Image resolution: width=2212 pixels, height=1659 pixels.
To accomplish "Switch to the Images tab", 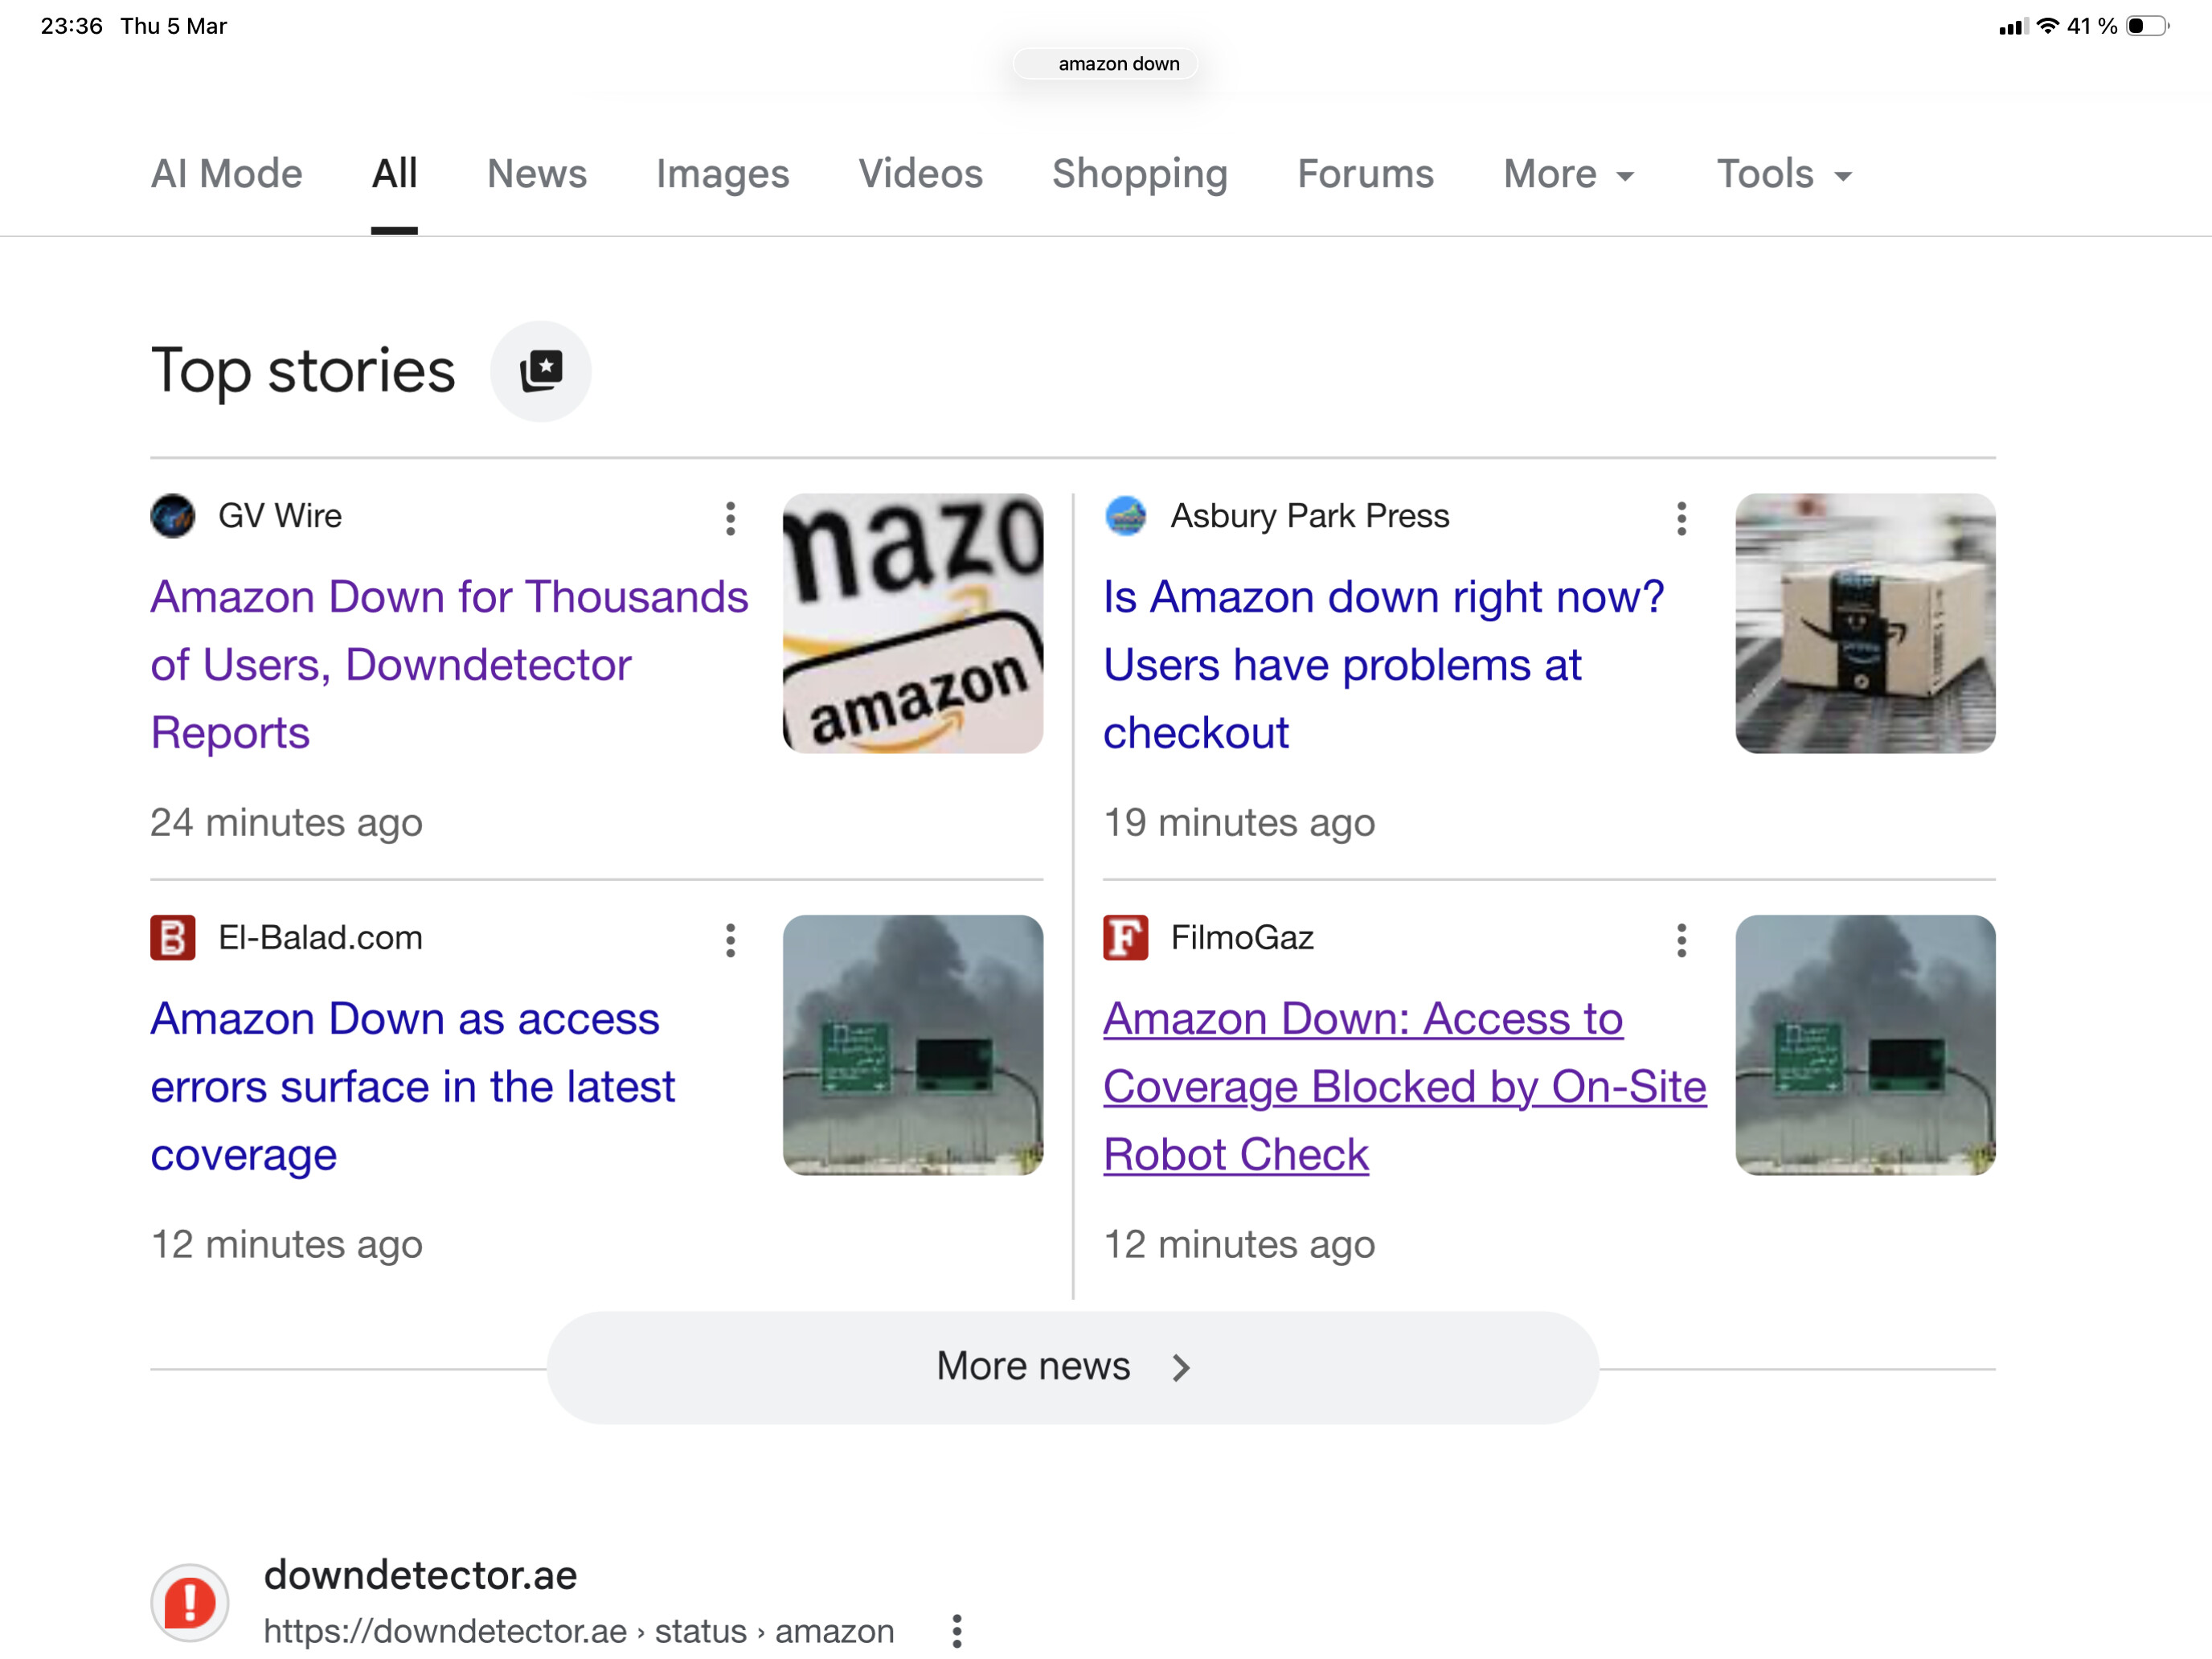I will click(x=722, y=174).
